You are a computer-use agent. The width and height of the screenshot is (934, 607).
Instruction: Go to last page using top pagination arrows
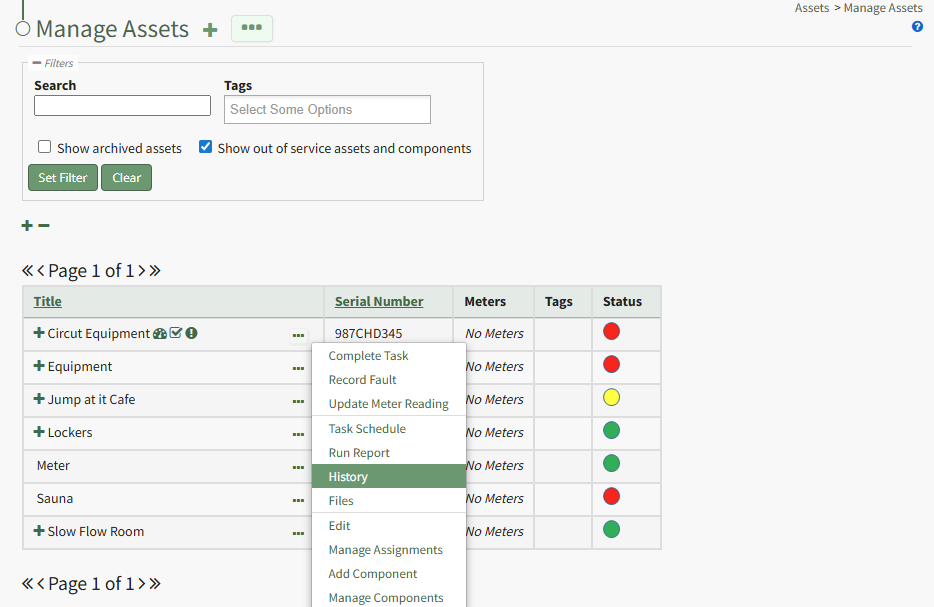[155, 270]
